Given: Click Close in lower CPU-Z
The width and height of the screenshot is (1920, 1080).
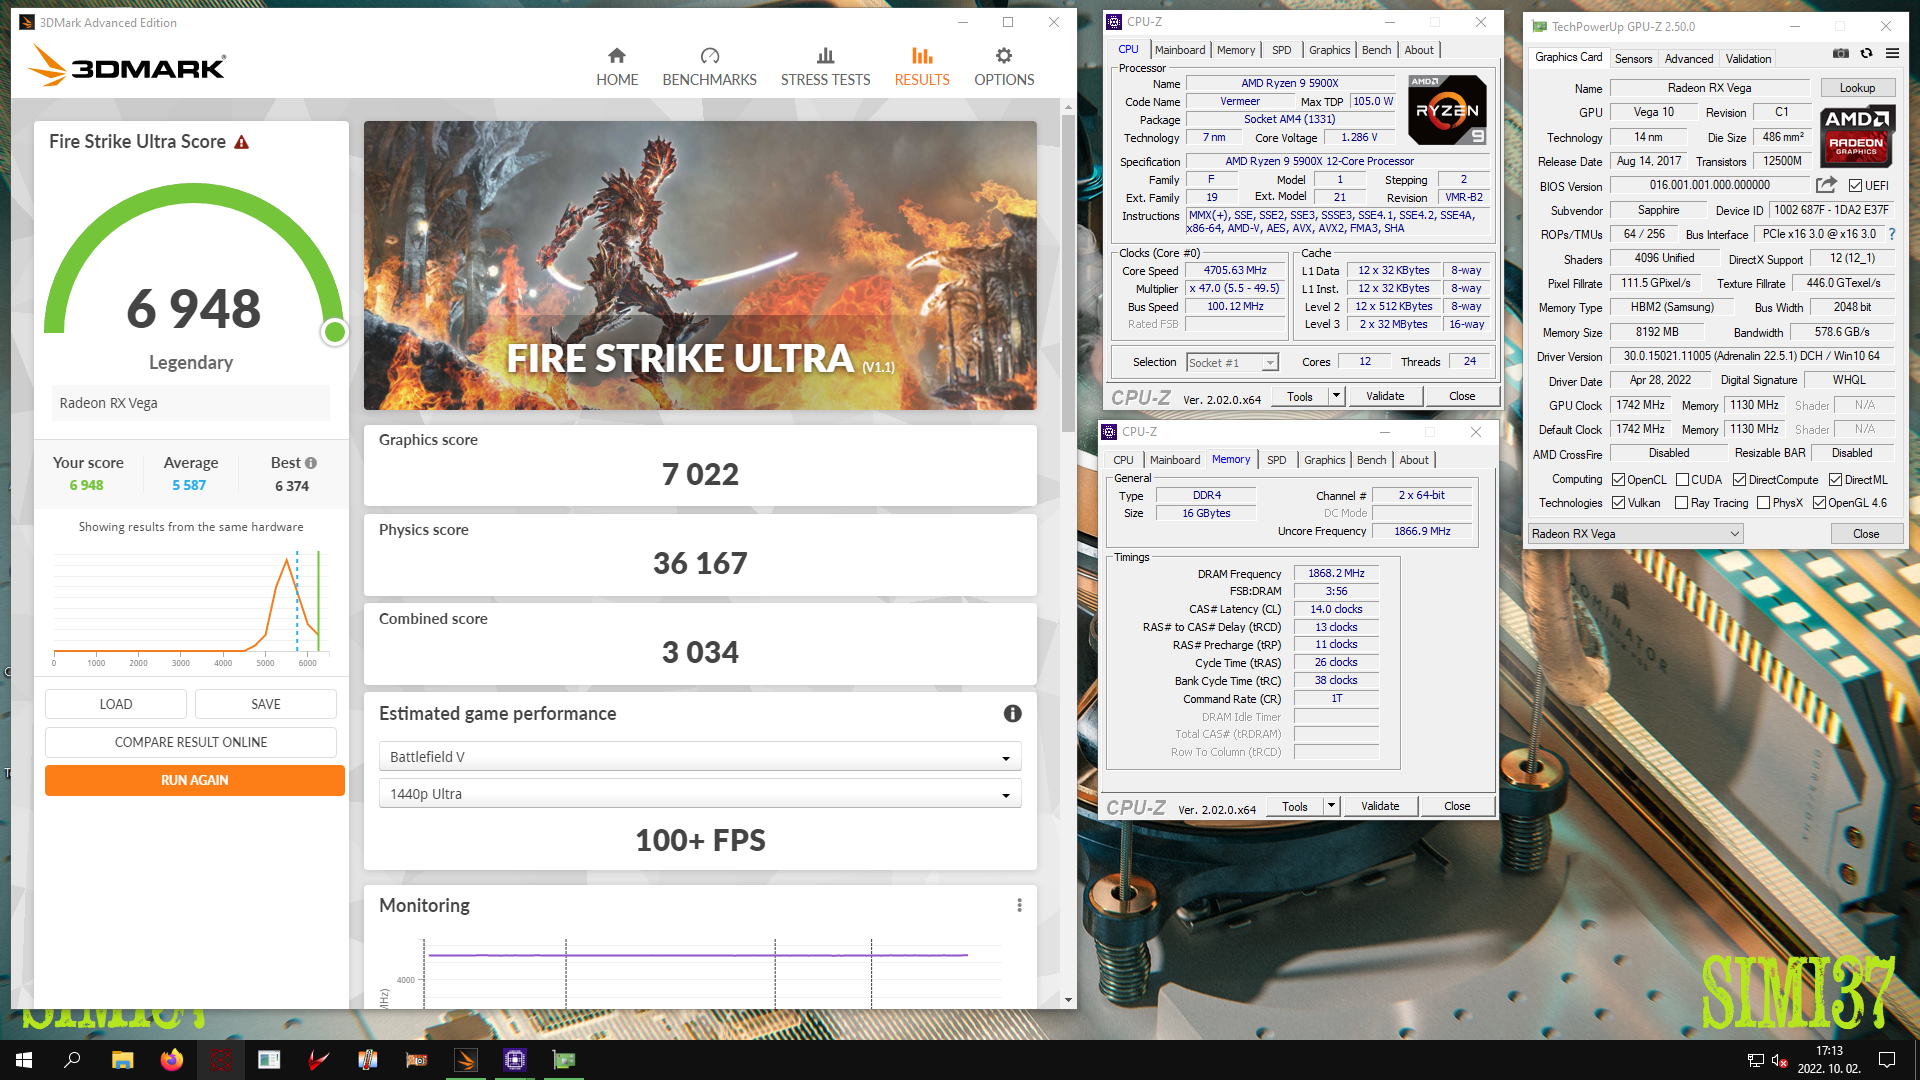Looking at the screenshot, I should click(x=1457, y=806).
